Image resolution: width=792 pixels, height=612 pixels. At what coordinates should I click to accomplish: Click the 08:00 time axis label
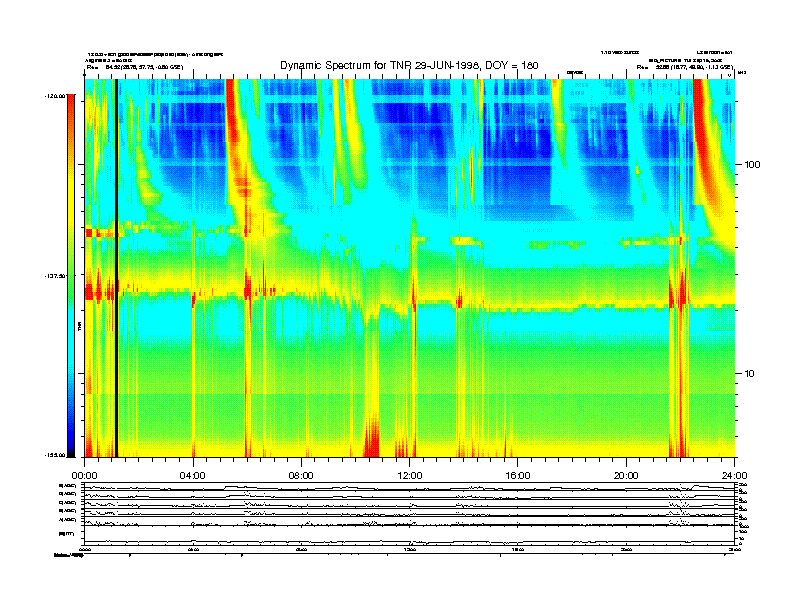pos(301,476)
